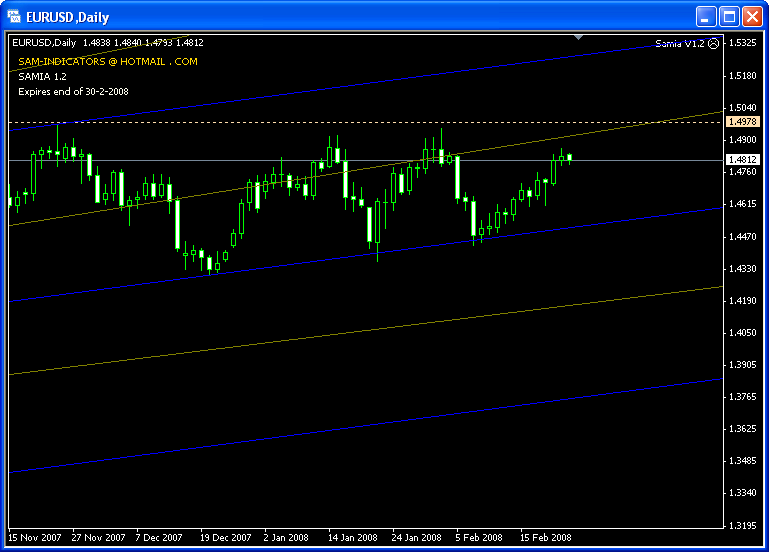
Task: Click the 5 Feb 2008 date label
Action: 479,538
